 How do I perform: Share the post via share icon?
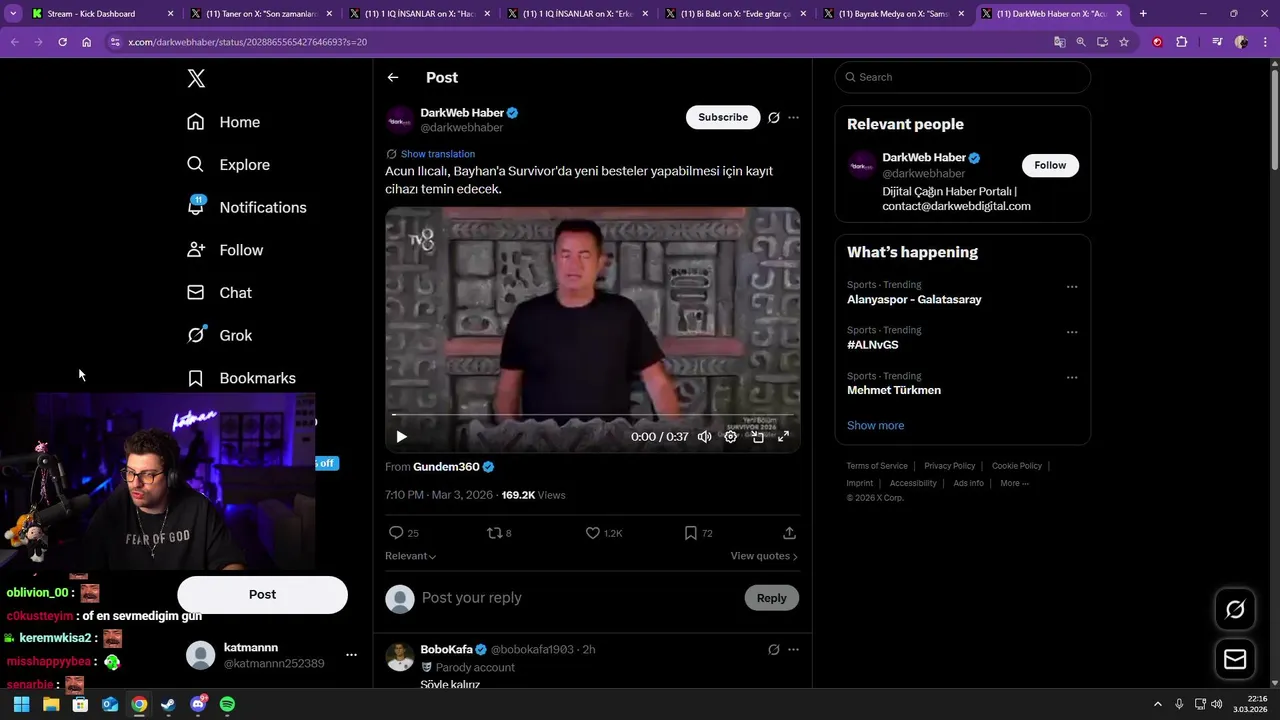click(789, 533)
